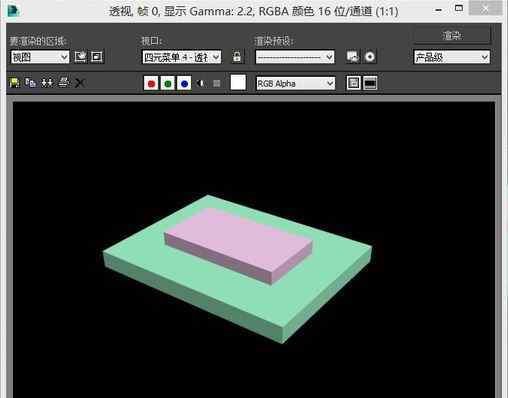Click the Copy Image icon
Viewport: 508px width, 398px height.
click(x=31, y=83)
